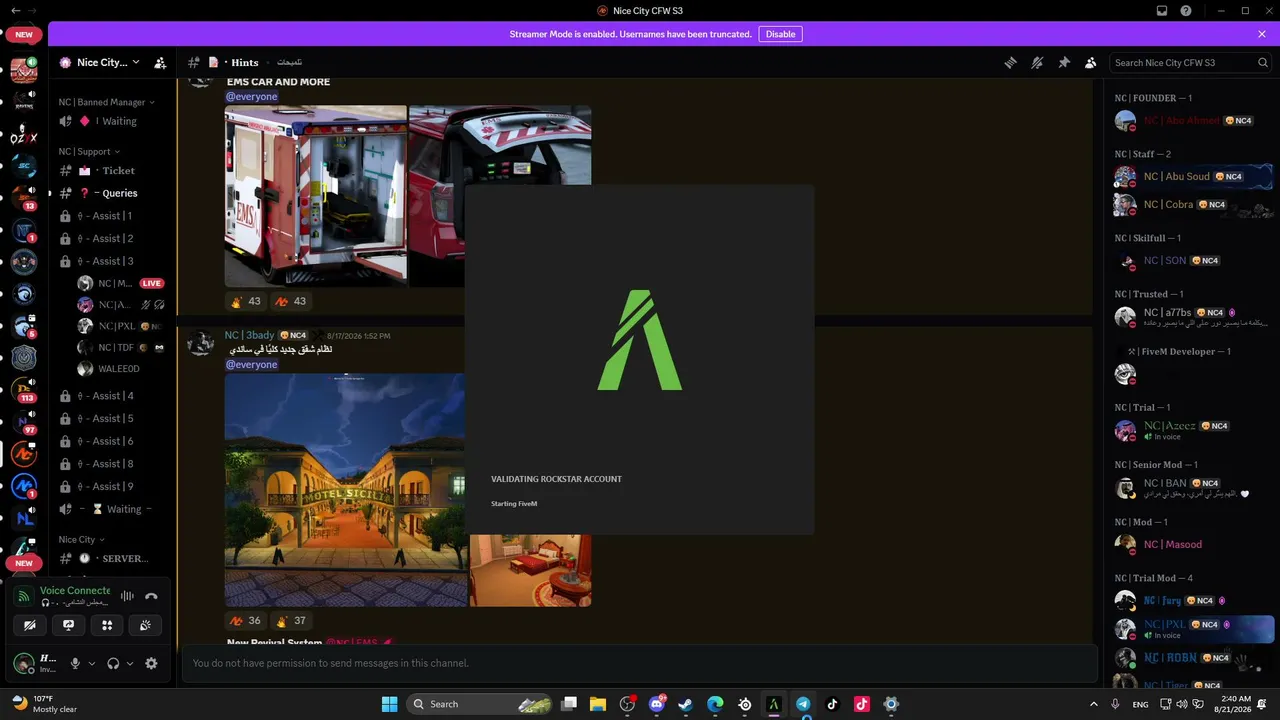The height and width of the screenshot is (720, 1280).
Task: Open the Threads icon in channel header
Action: pyautogui.click(x=1010, y=62)
